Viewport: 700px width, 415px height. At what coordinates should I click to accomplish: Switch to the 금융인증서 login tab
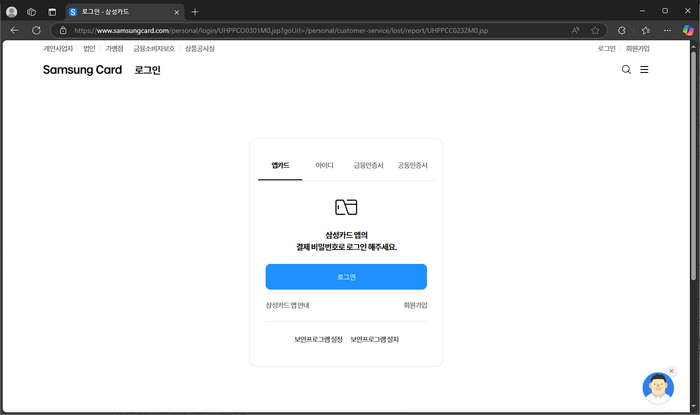tap(369, 166)
